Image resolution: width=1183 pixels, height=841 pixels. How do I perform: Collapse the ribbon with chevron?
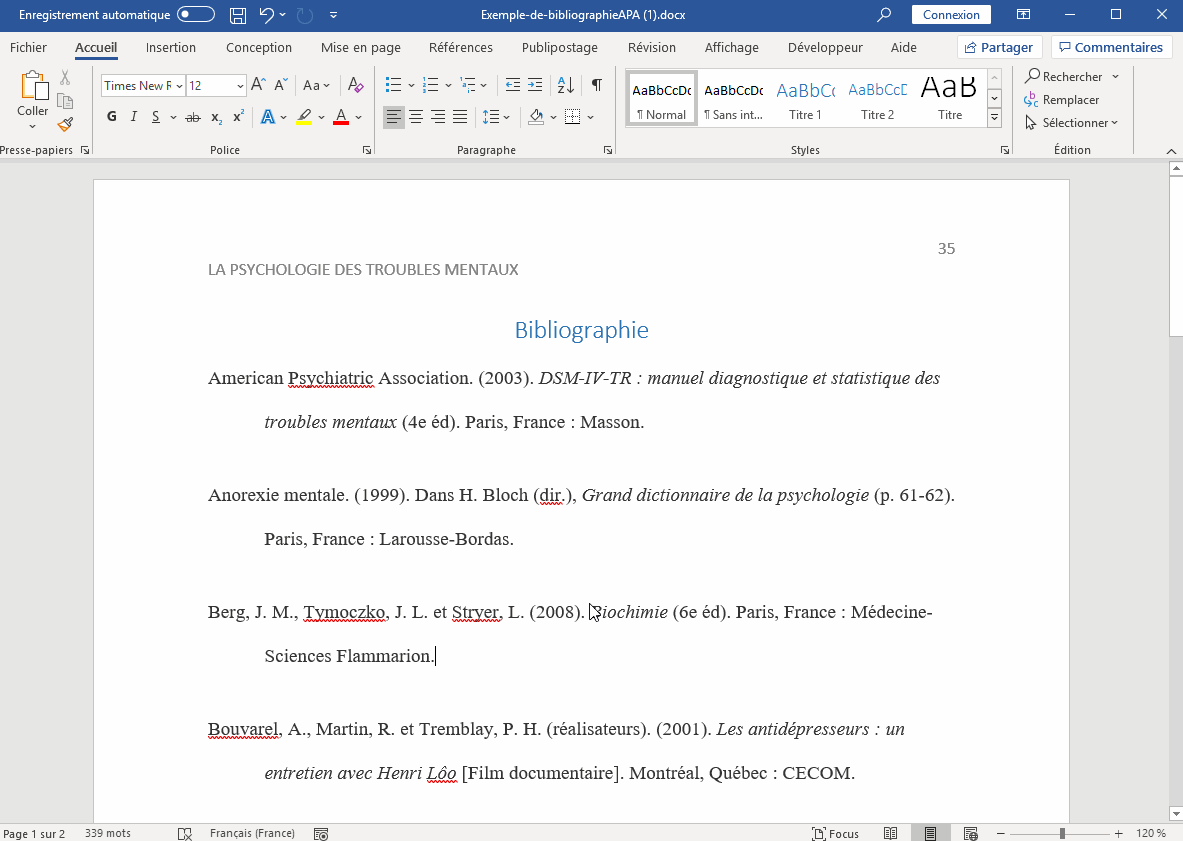[x=1171, y=151]
